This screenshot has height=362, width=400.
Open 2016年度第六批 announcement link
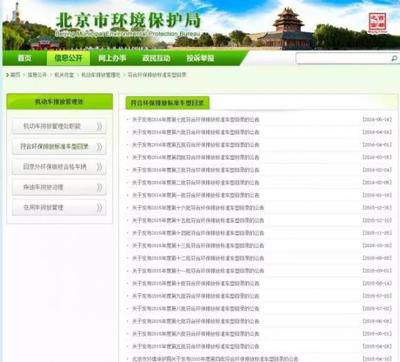(x=196, y=132)
